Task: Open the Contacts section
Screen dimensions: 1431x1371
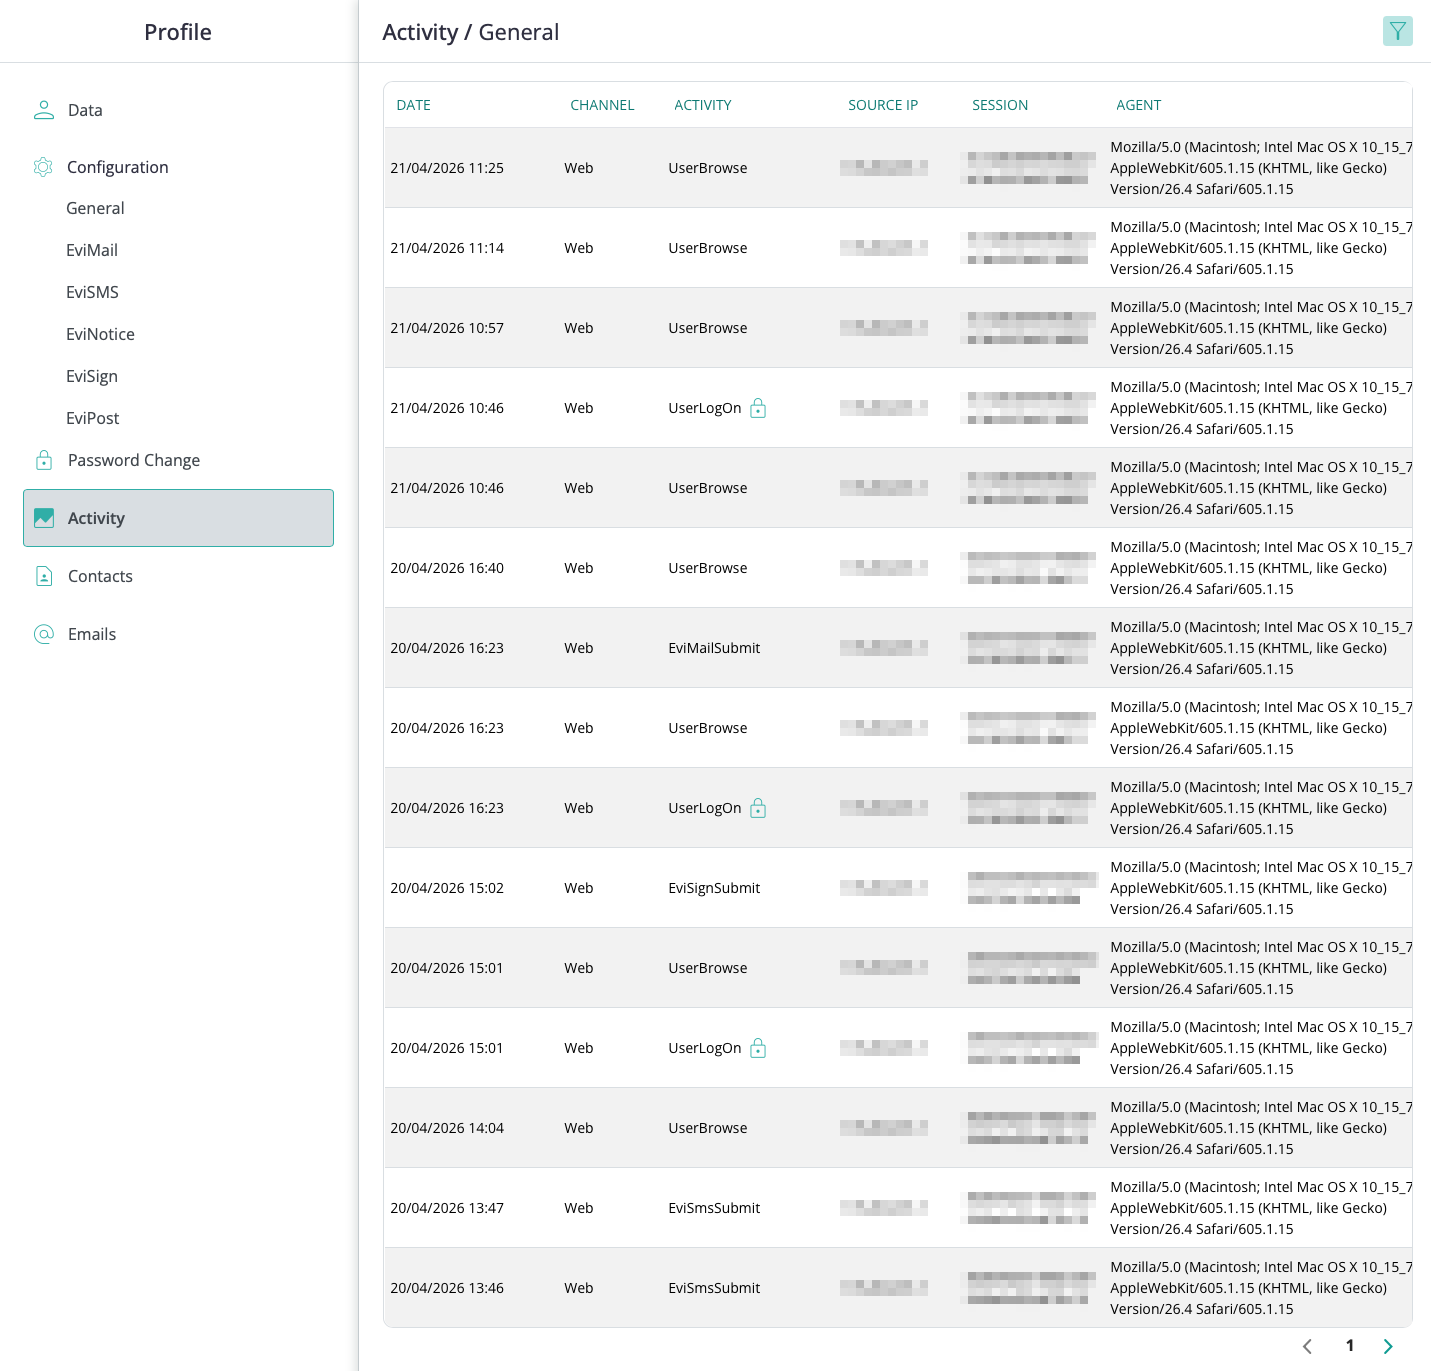Action: [x=100, y=576]
